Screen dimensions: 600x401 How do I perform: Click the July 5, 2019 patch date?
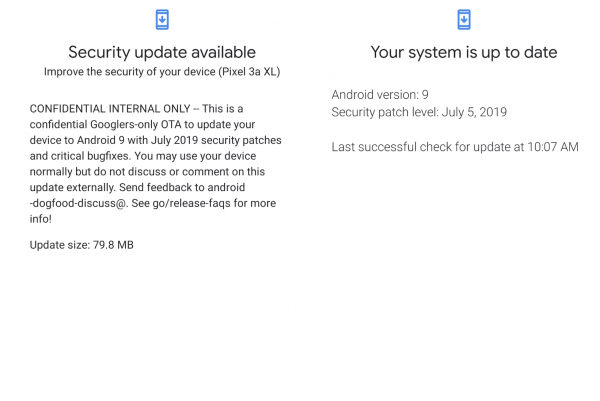pyautogui.click(x=474, y=112)
